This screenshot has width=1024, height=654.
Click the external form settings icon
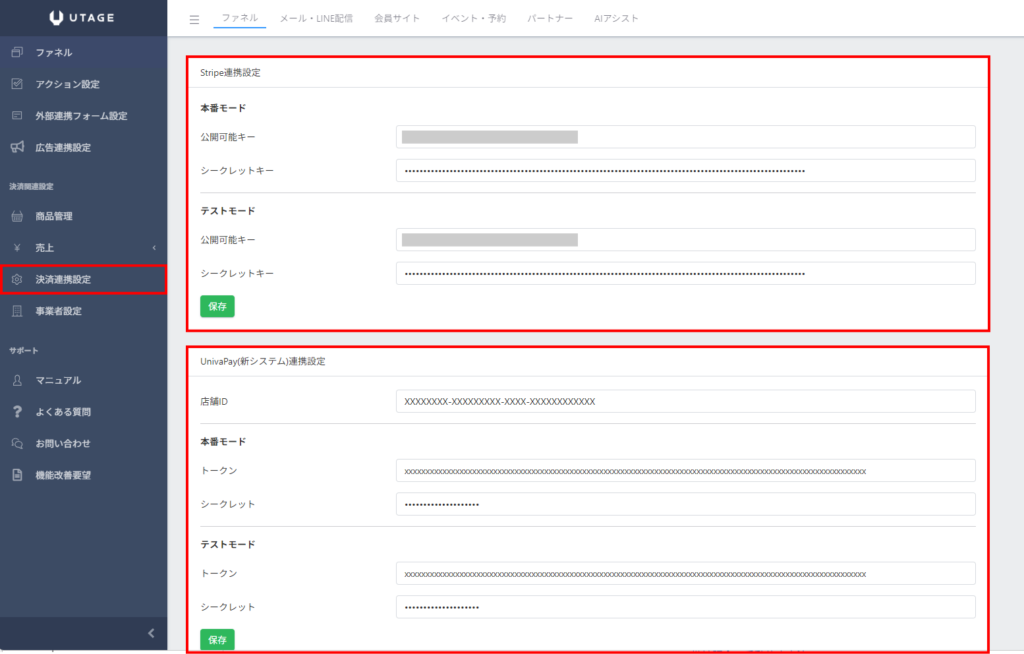(17, 116)
